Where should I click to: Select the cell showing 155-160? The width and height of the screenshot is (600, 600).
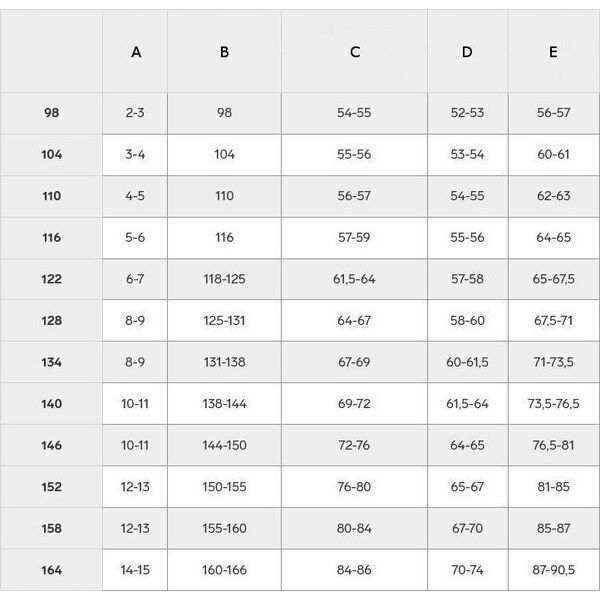pos(224,529)
